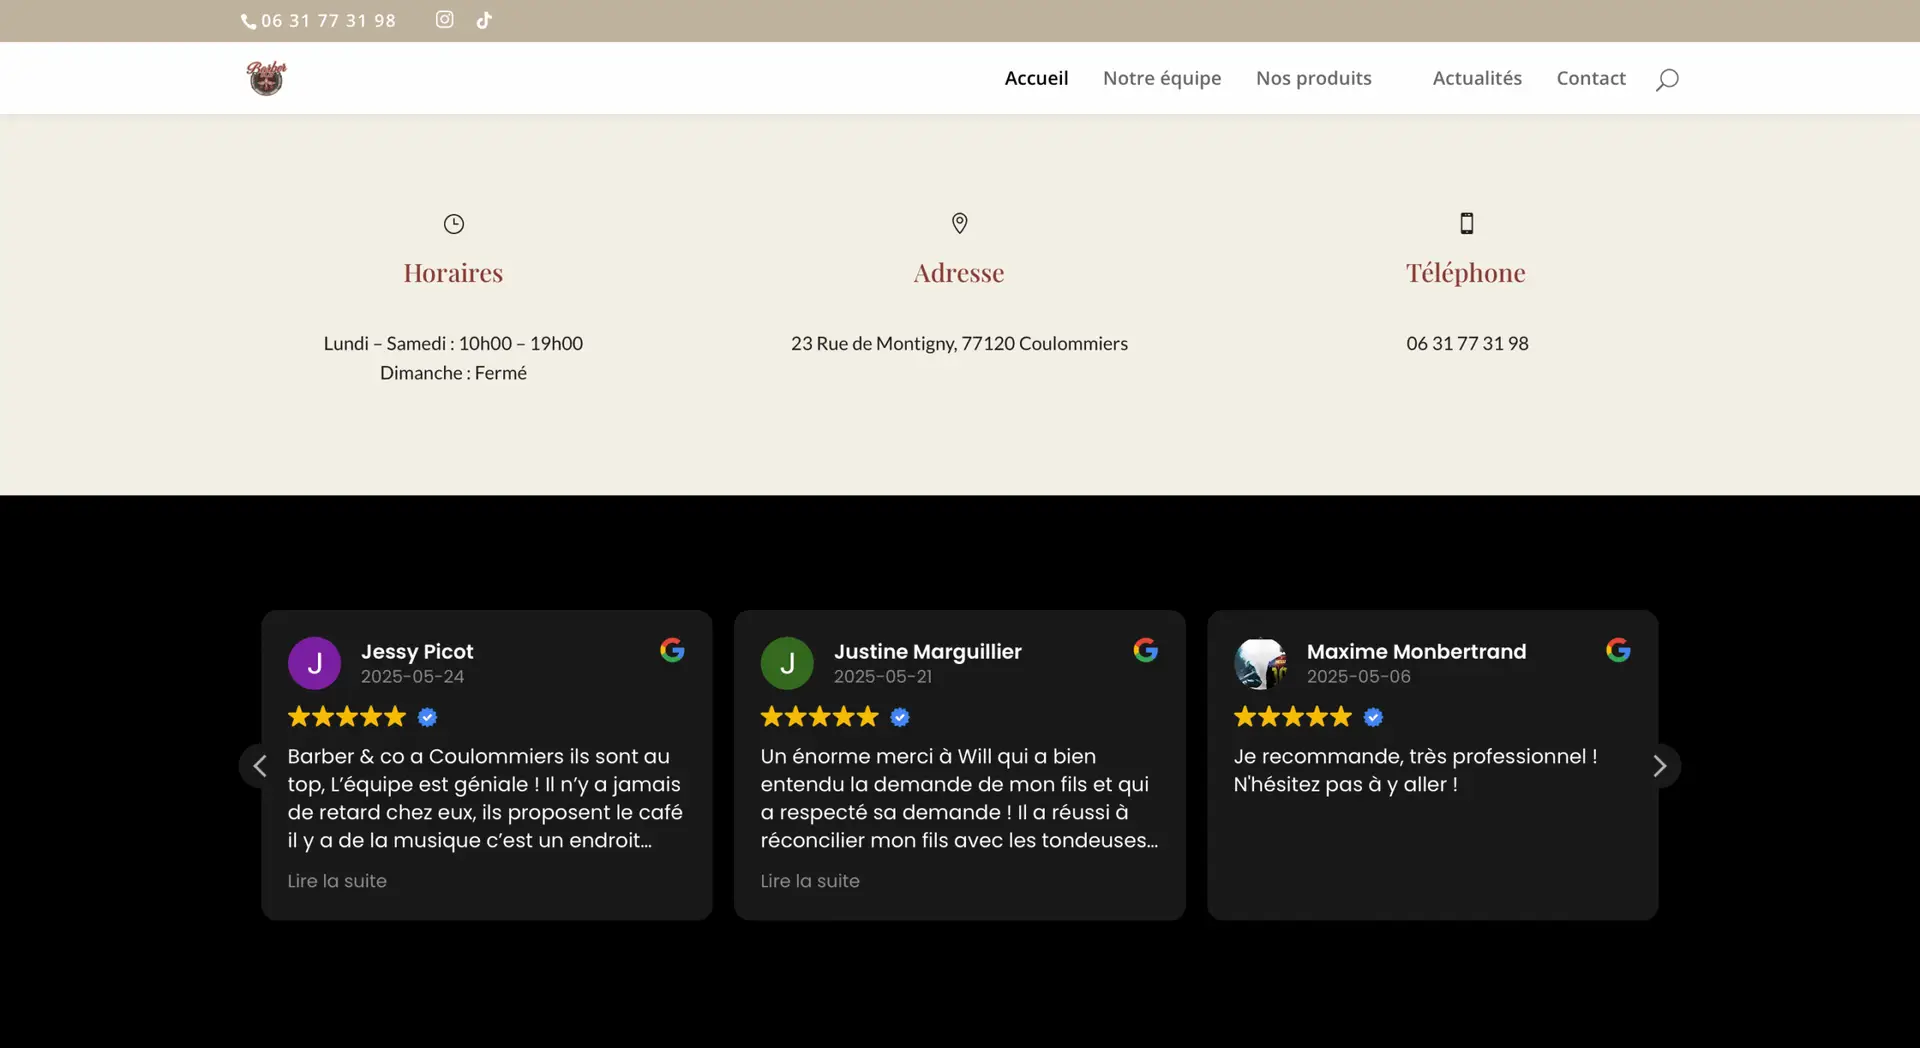
Task: Open the TikTok icon in top bar
Action: (484, 20)
